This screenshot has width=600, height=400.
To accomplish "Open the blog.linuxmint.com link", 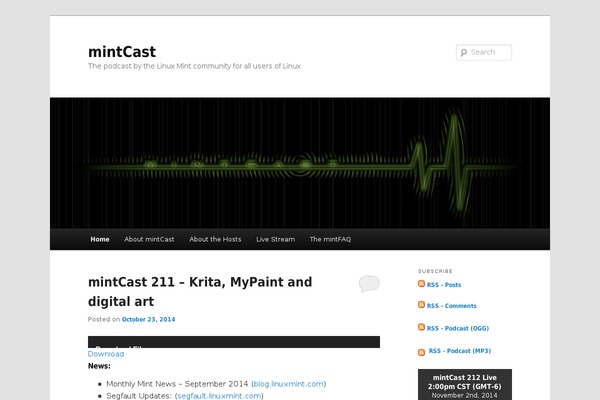I will [289, 384].
